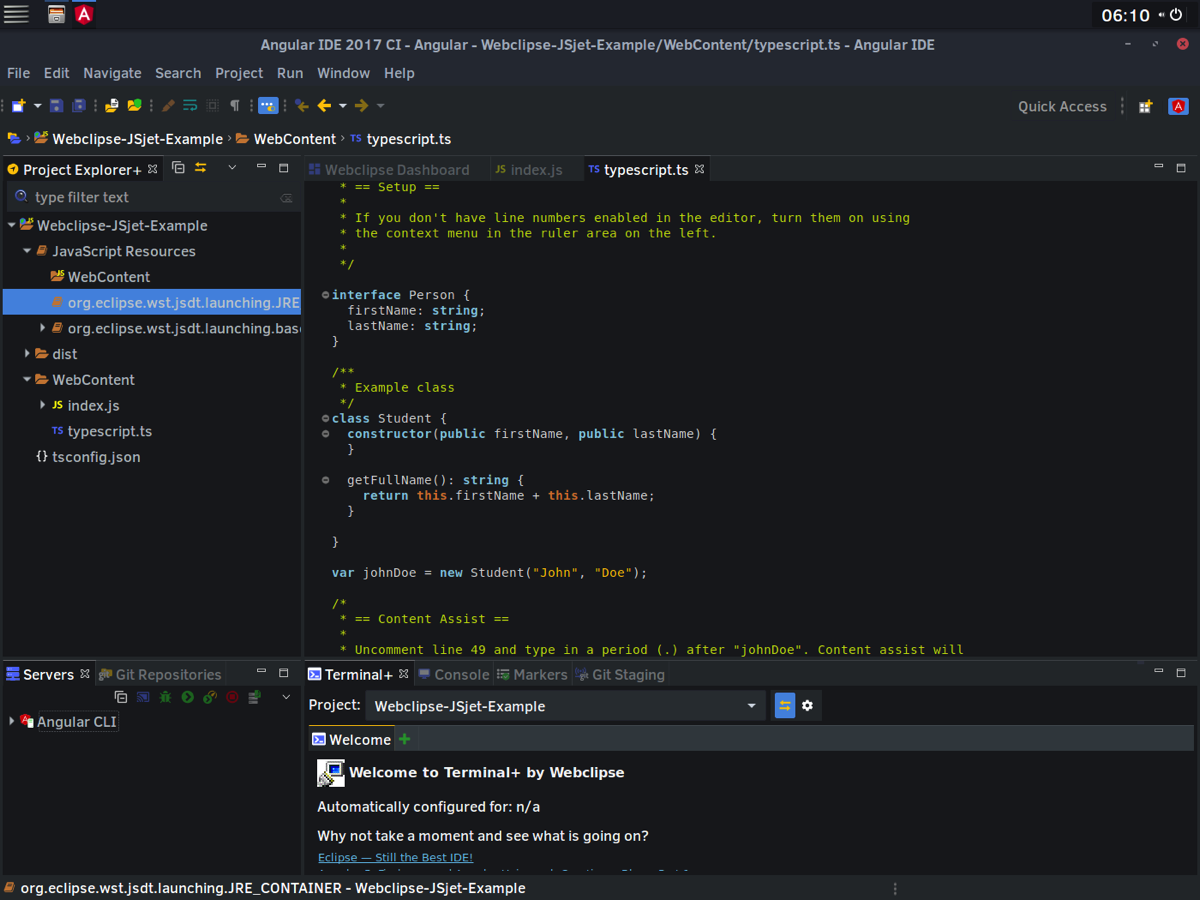Expand the dist folder

pos(27,354)
